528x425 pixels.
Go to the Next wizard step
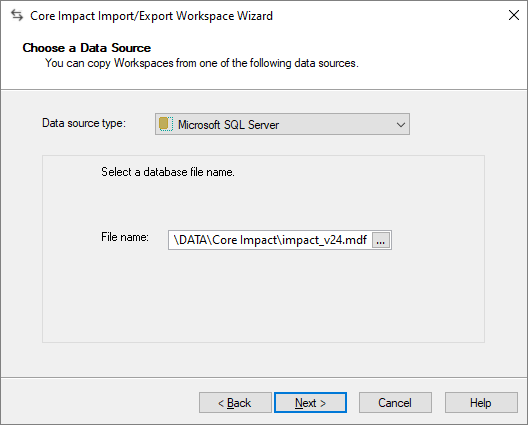point(310,402)
